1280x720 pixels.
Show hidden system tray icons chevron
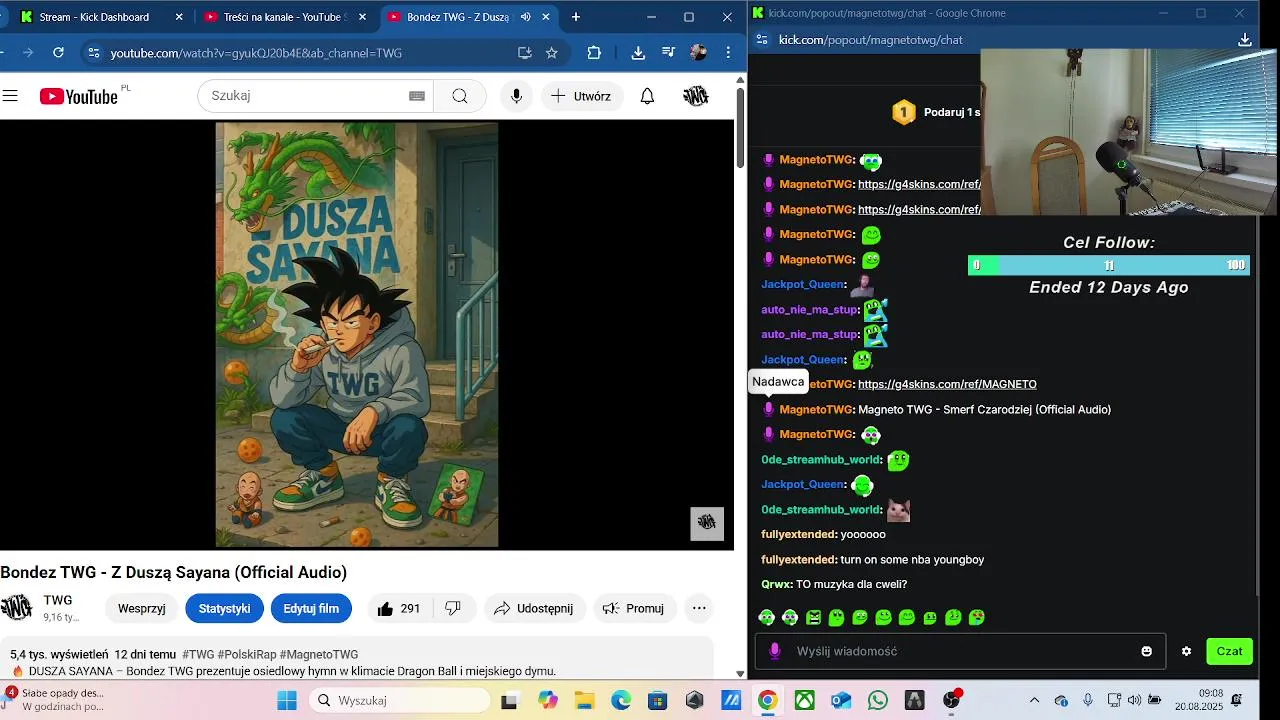[x=1034, y=700]
